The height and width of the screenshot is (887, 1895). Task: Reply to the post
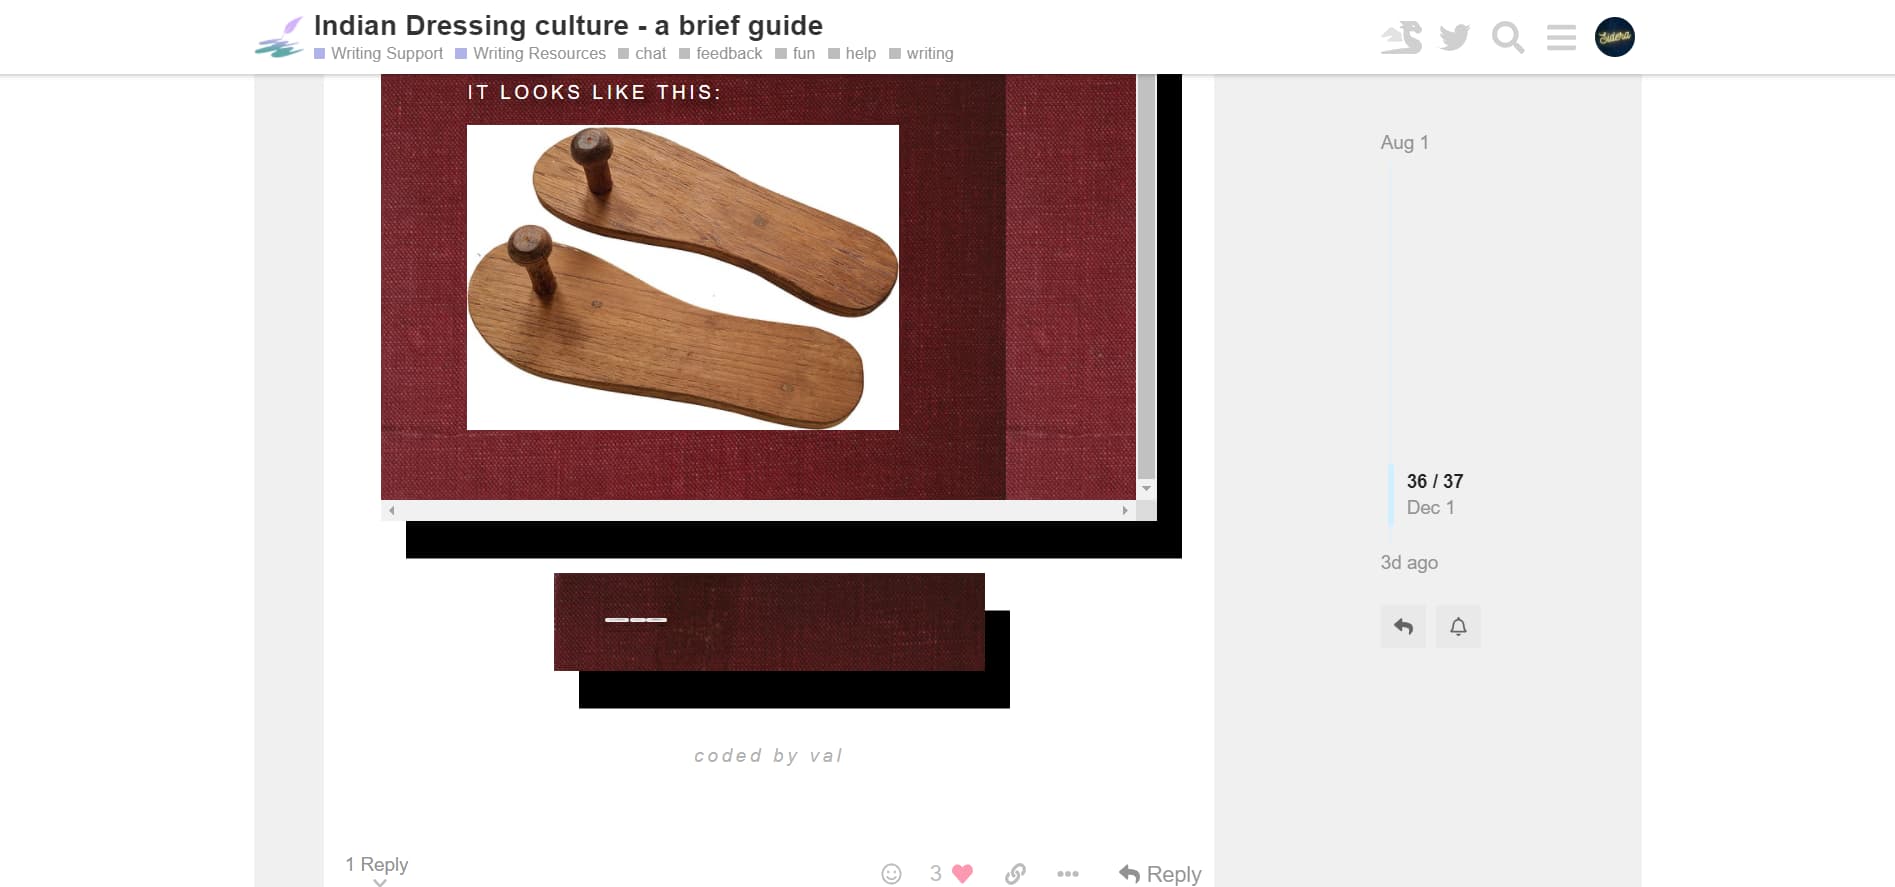[x=1160, y=874]
